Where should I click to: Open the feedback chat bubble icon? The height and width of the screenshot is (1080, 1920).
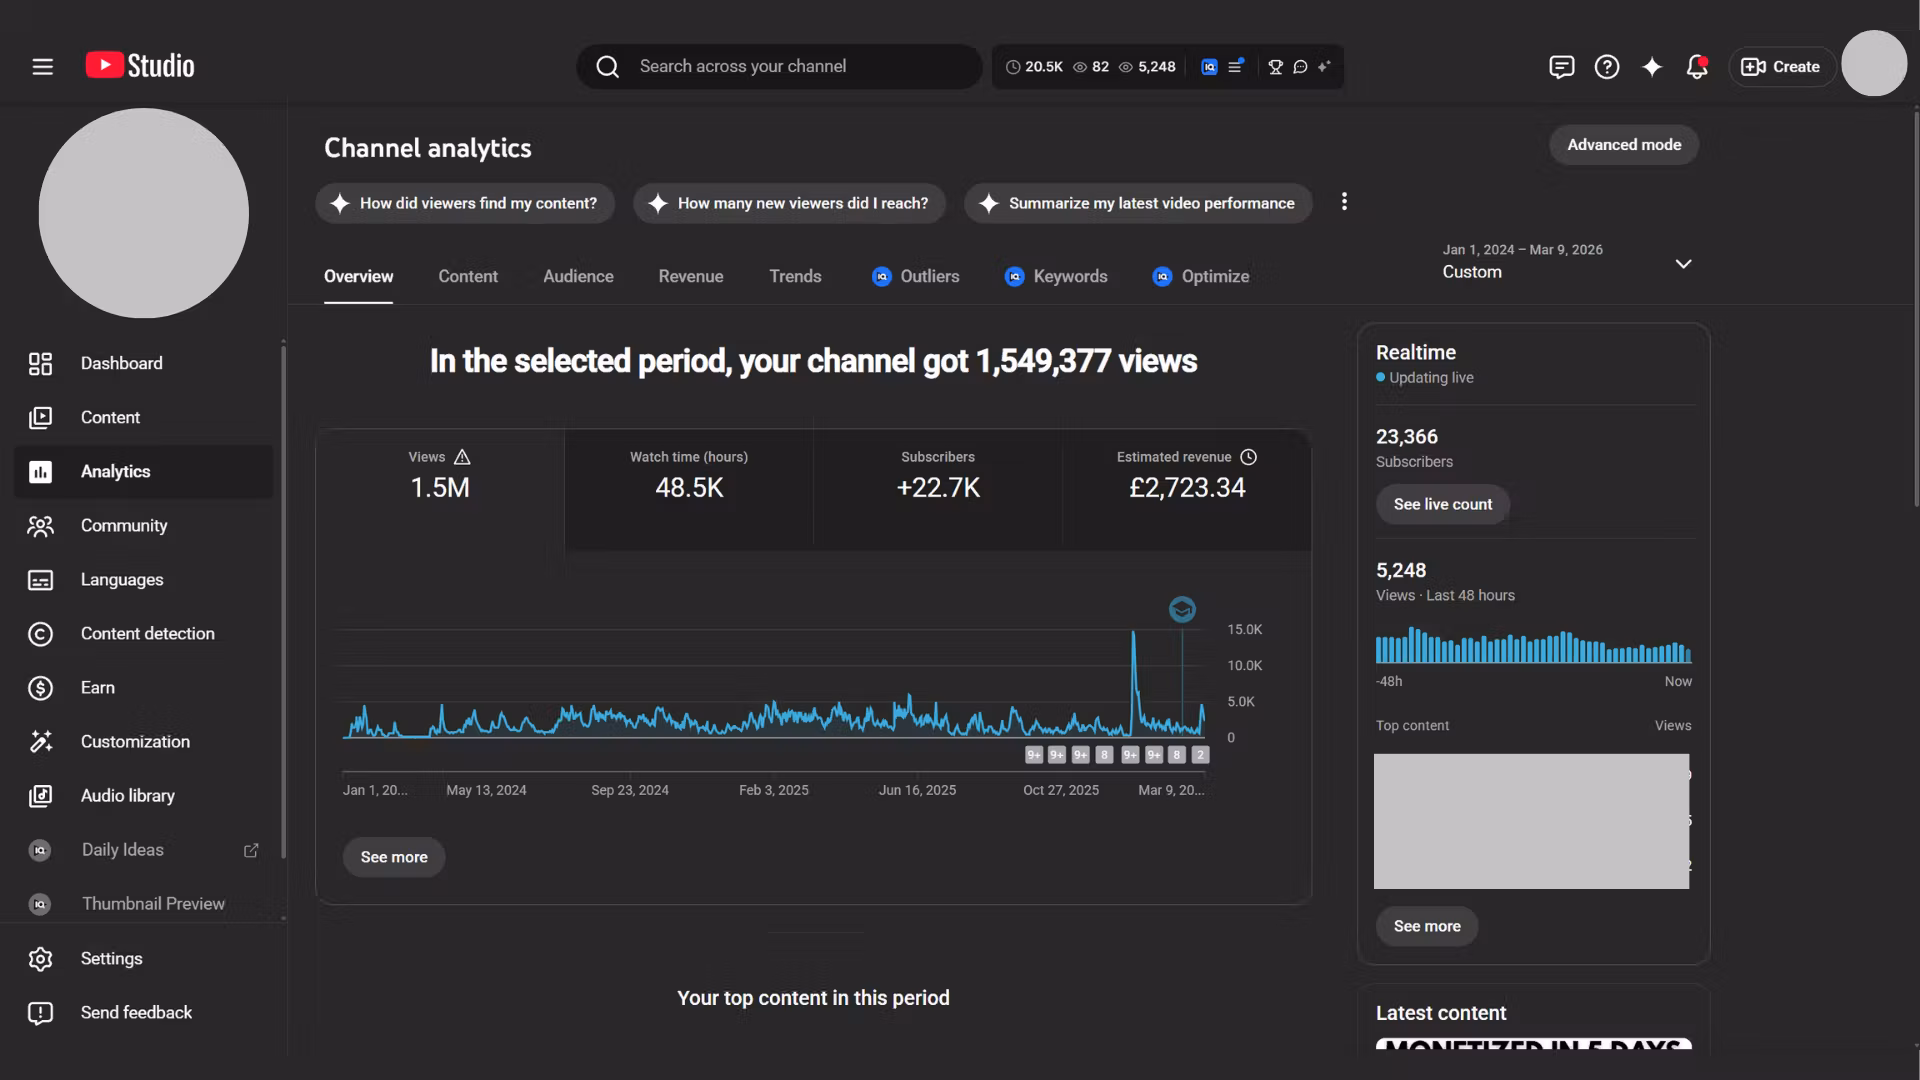1561,66
